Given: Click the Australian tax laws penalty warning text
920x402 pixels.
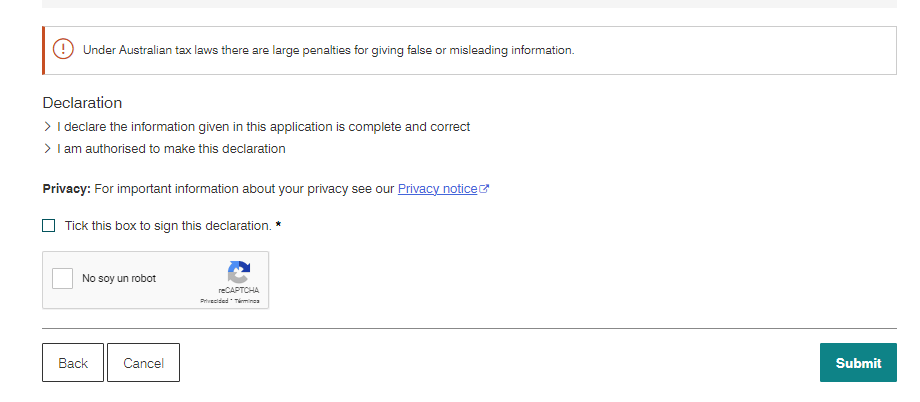Looking at the screenshot, I should click(328, 50).
